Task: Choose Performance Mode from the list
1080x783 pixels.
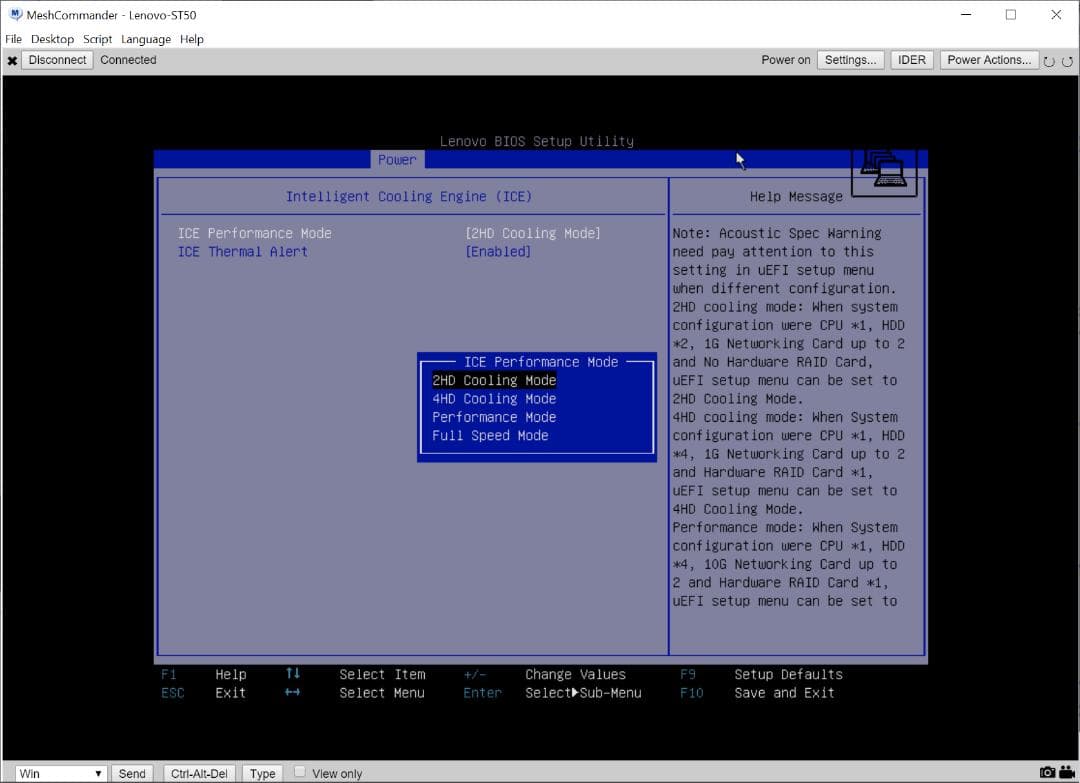Action: click(494, 417)
